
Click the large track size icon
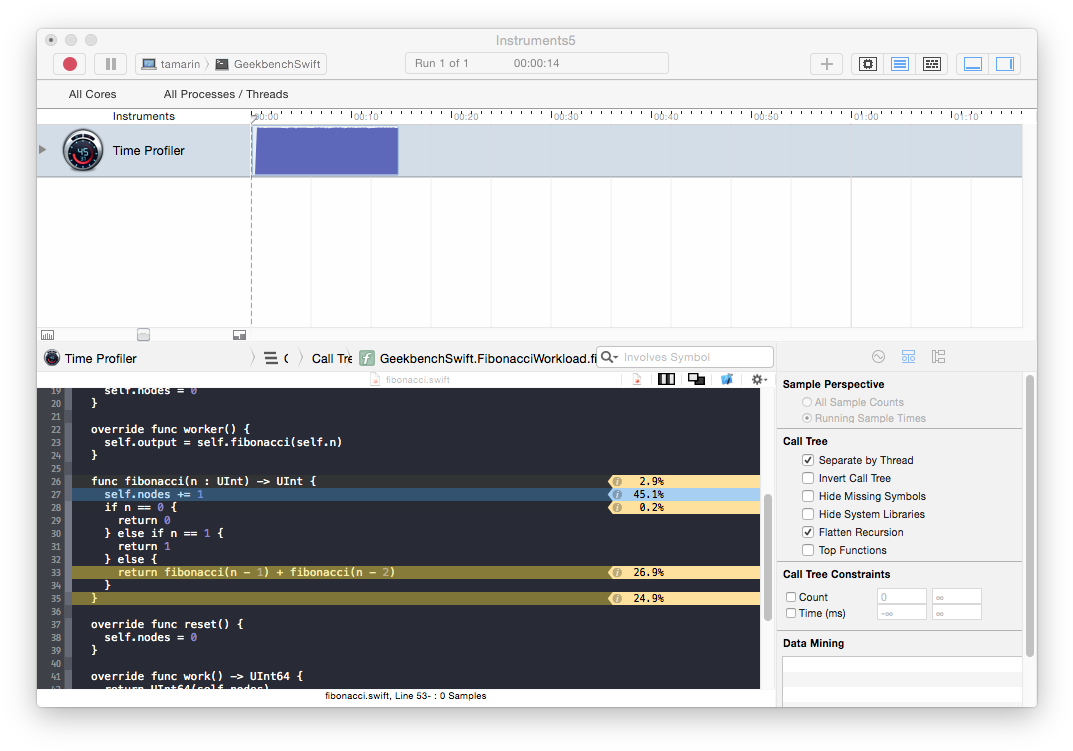click(x=239, y=335)
